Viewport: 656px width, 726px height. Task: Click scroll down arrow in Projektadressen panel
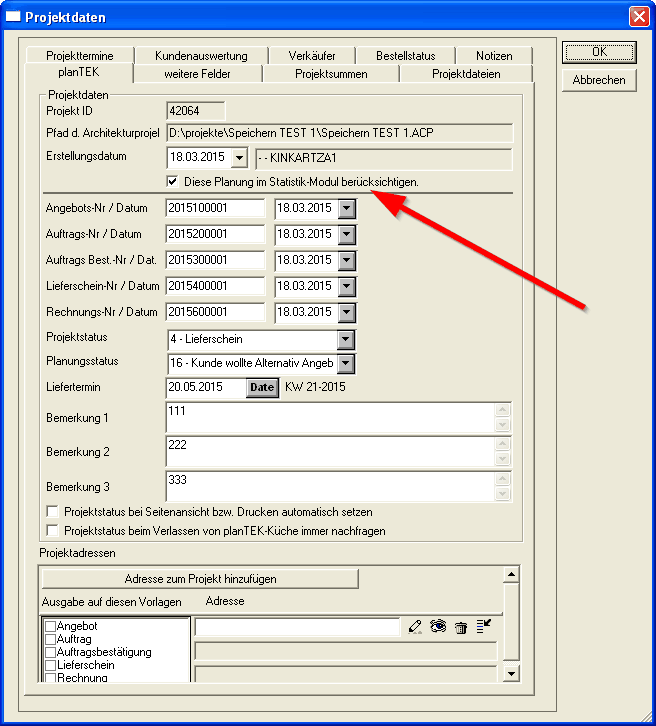pos(512,674)
